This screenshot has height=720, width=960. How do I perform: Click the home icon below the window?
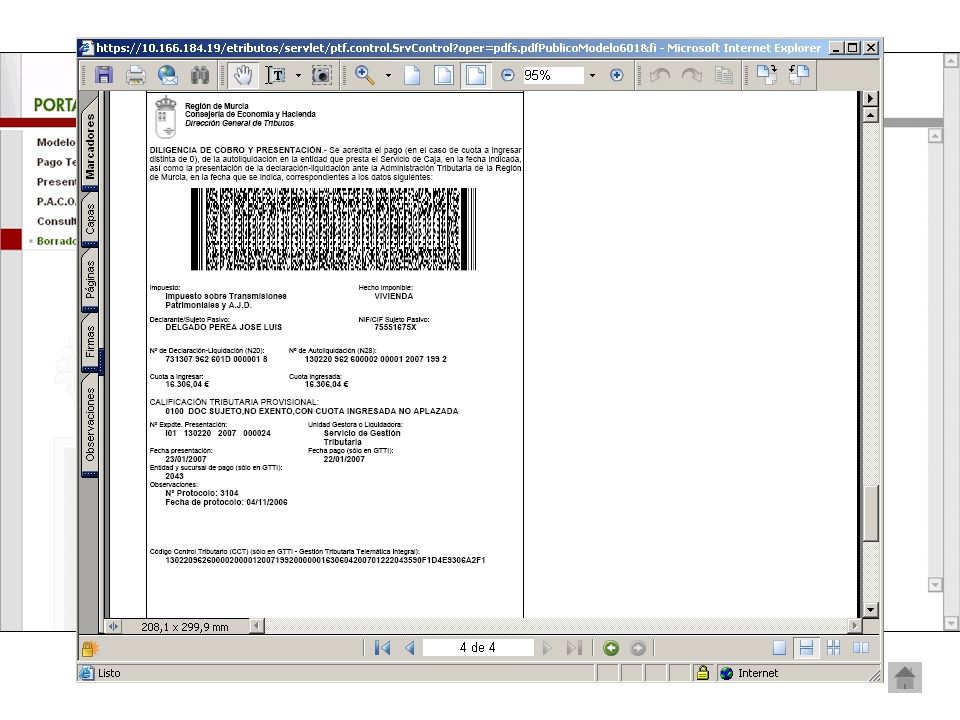905,678
